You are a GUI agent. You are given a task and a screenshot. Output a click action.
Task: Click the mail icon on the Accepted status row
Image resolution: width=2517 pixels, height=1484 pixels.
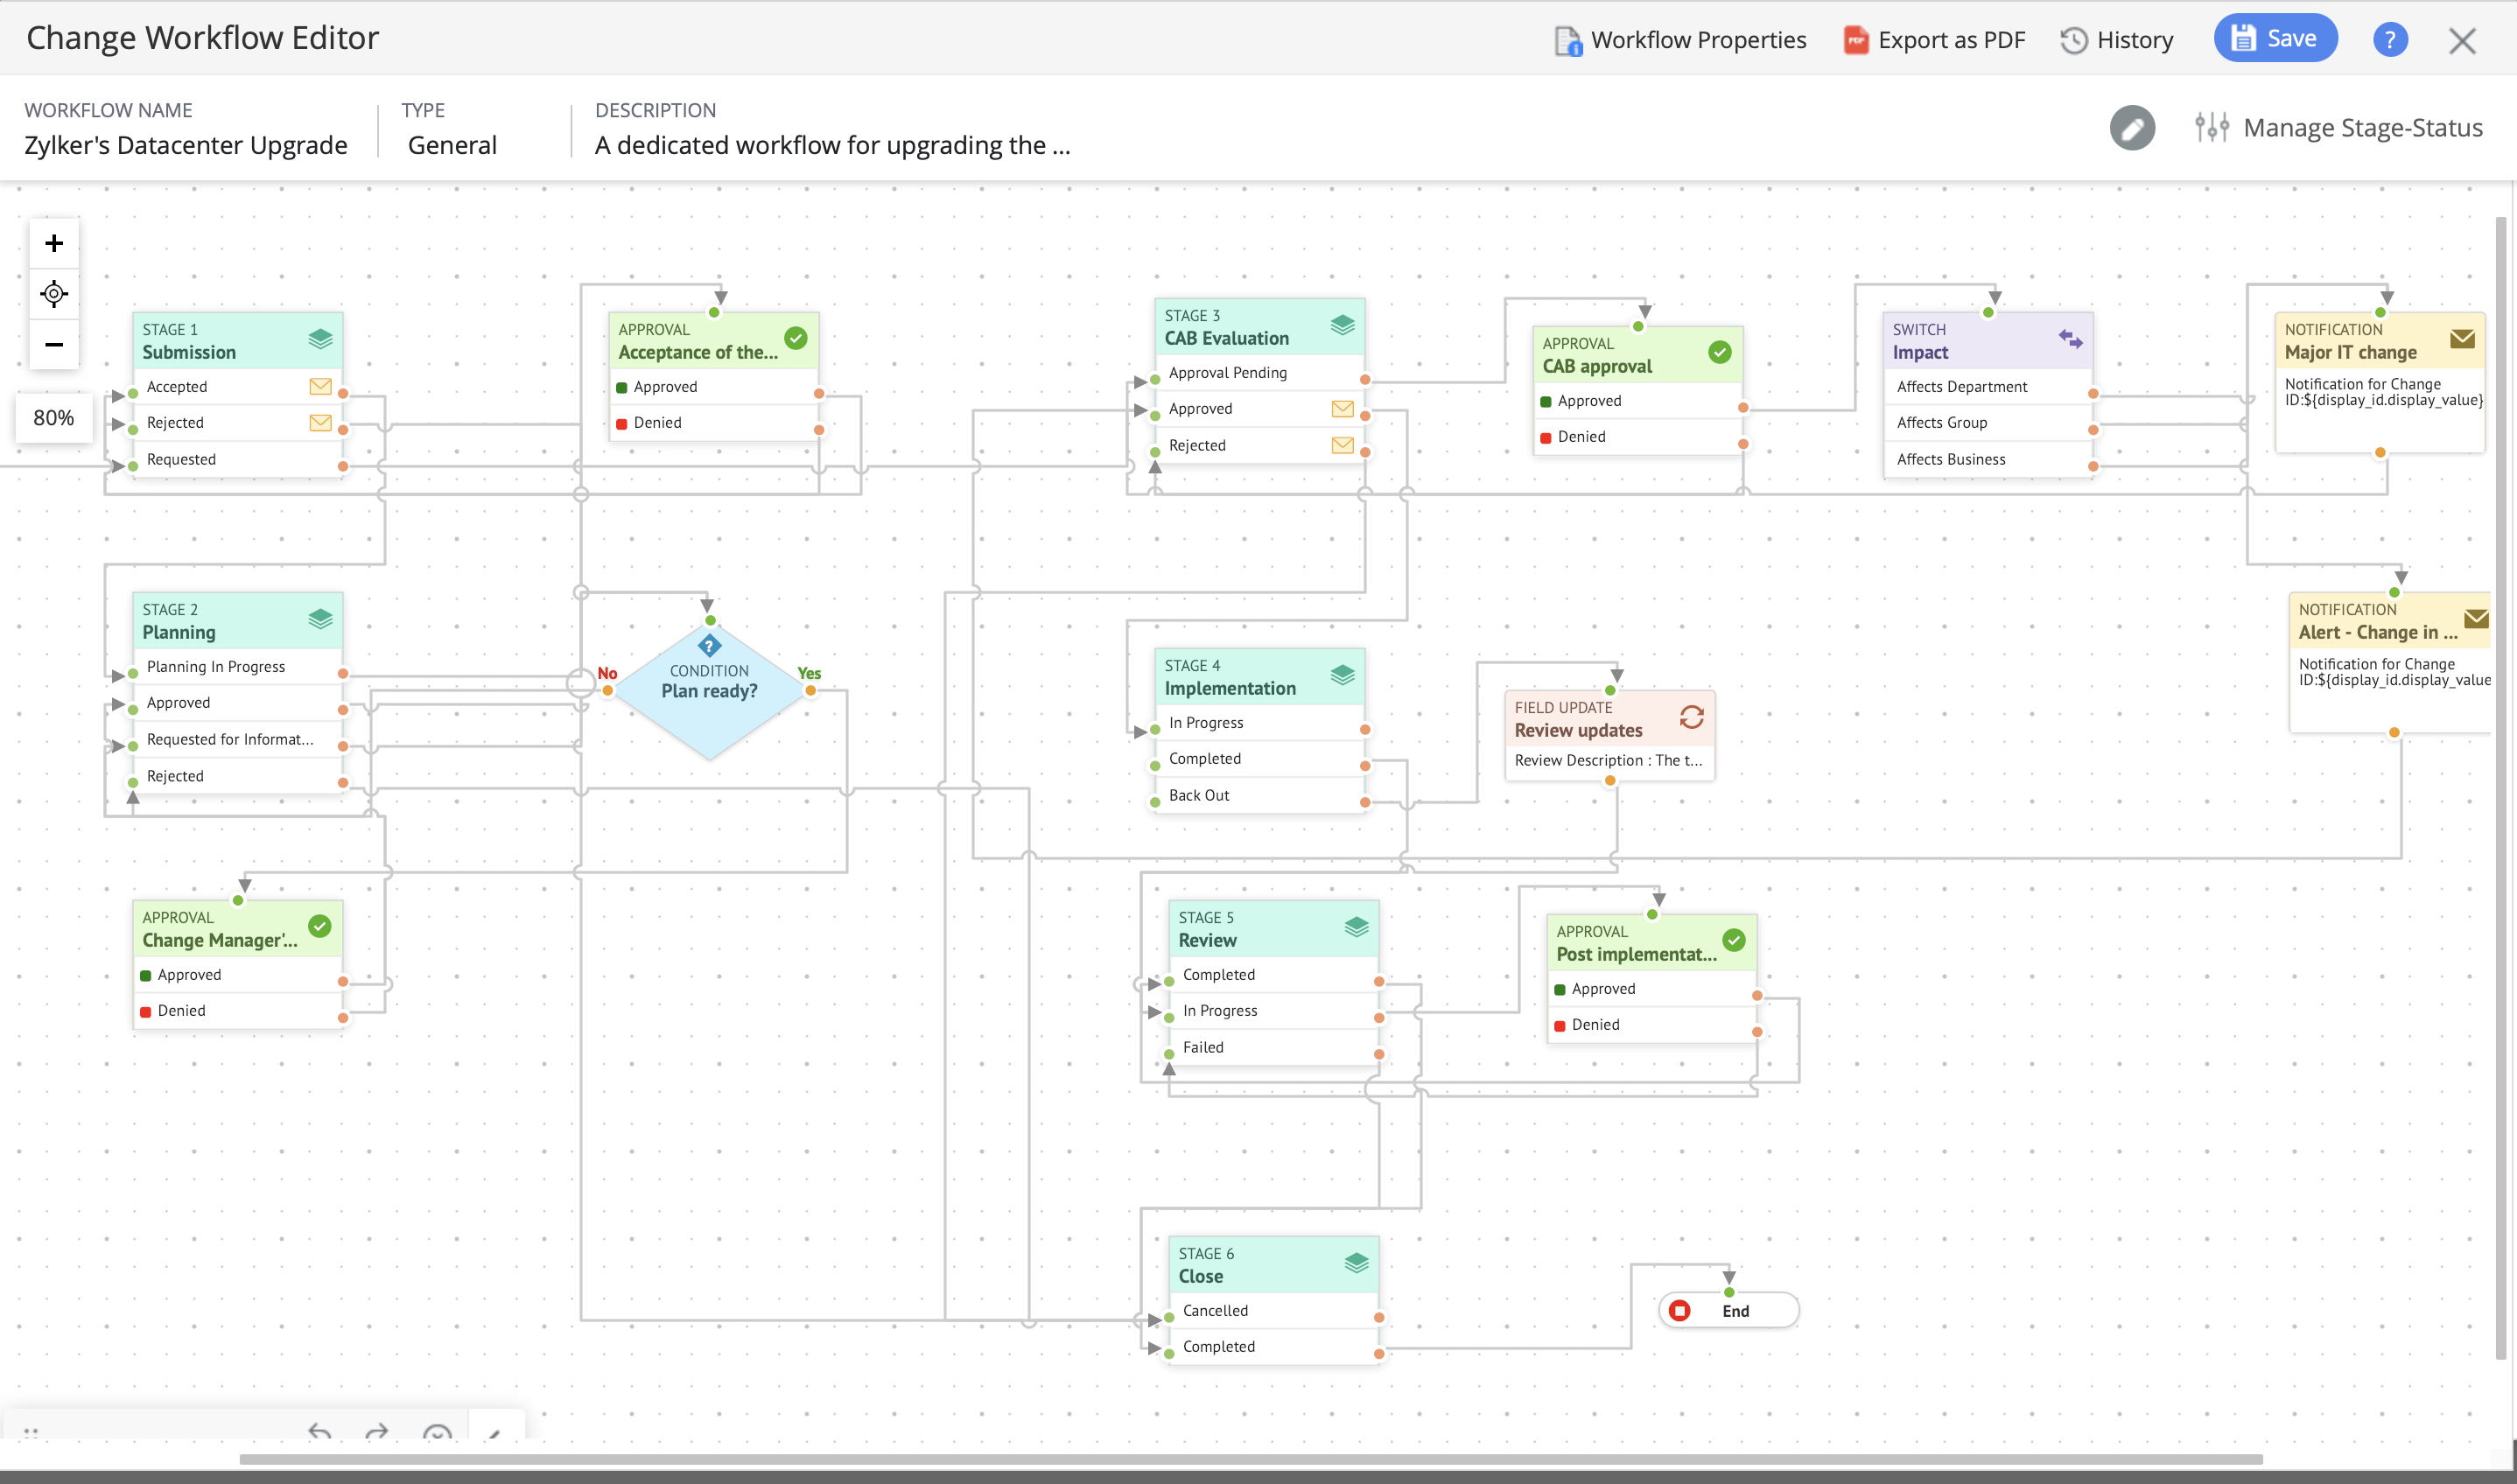tap(320, 386)
